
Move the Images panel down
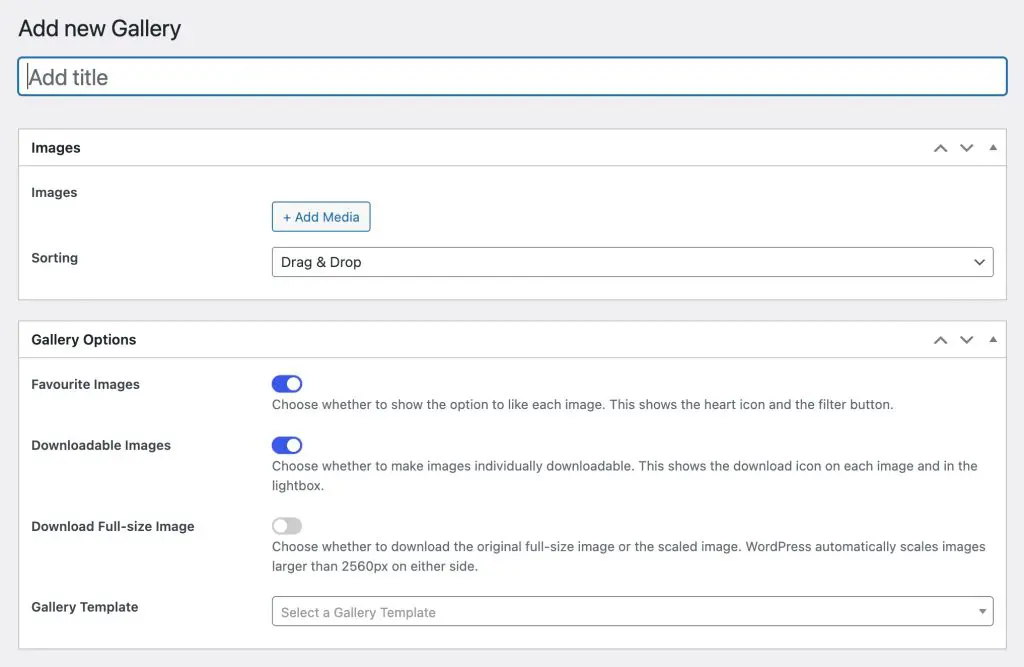coord(966,148)
